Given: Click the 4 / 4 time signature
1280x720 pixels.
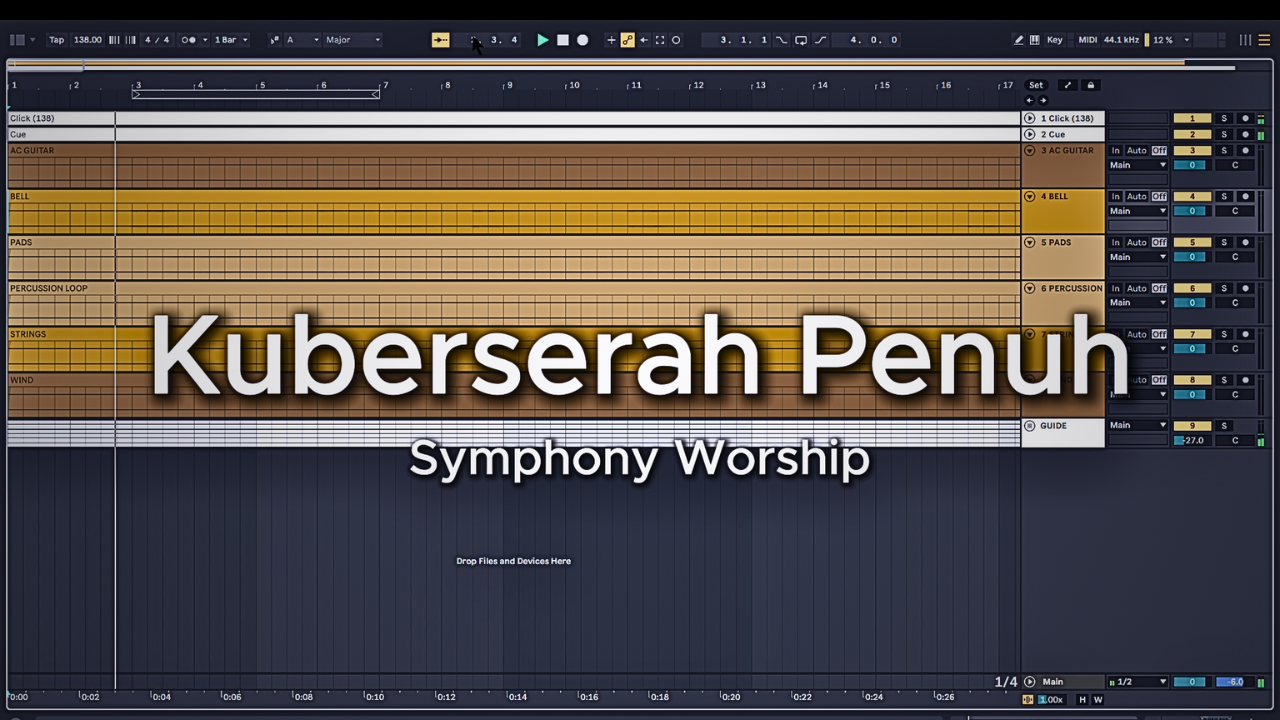Looking at the screenshot, I should pos(157,40).
